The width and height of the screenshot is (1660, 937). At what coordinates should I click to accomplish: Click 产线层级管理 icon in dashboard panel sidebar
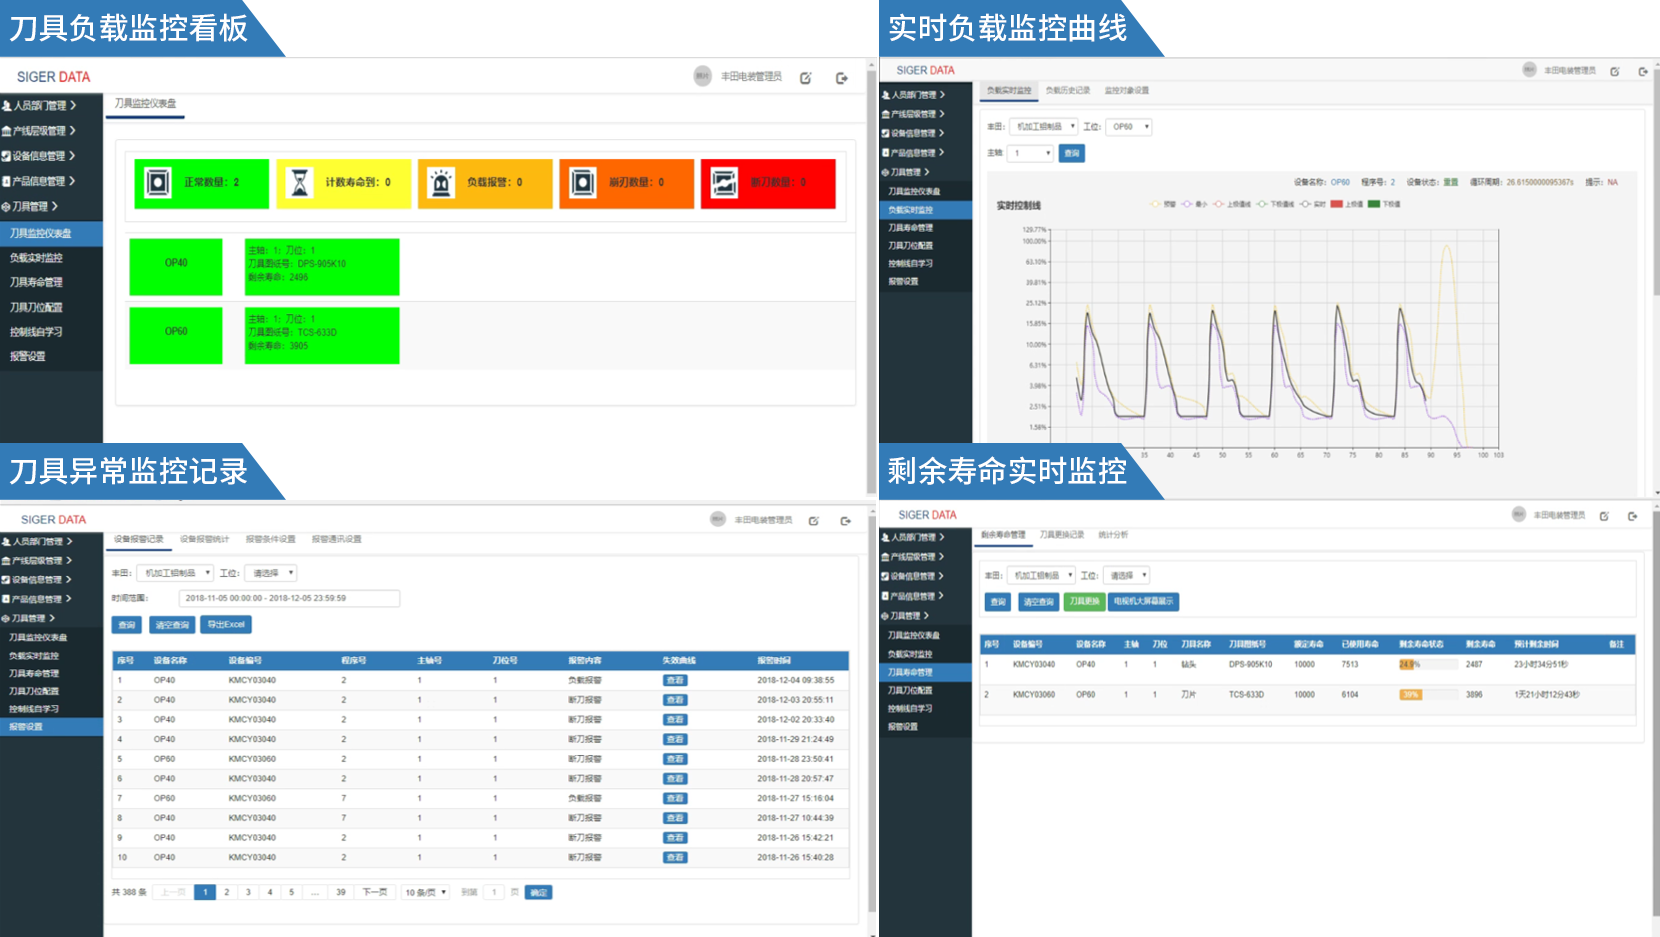tap(6, 131)
